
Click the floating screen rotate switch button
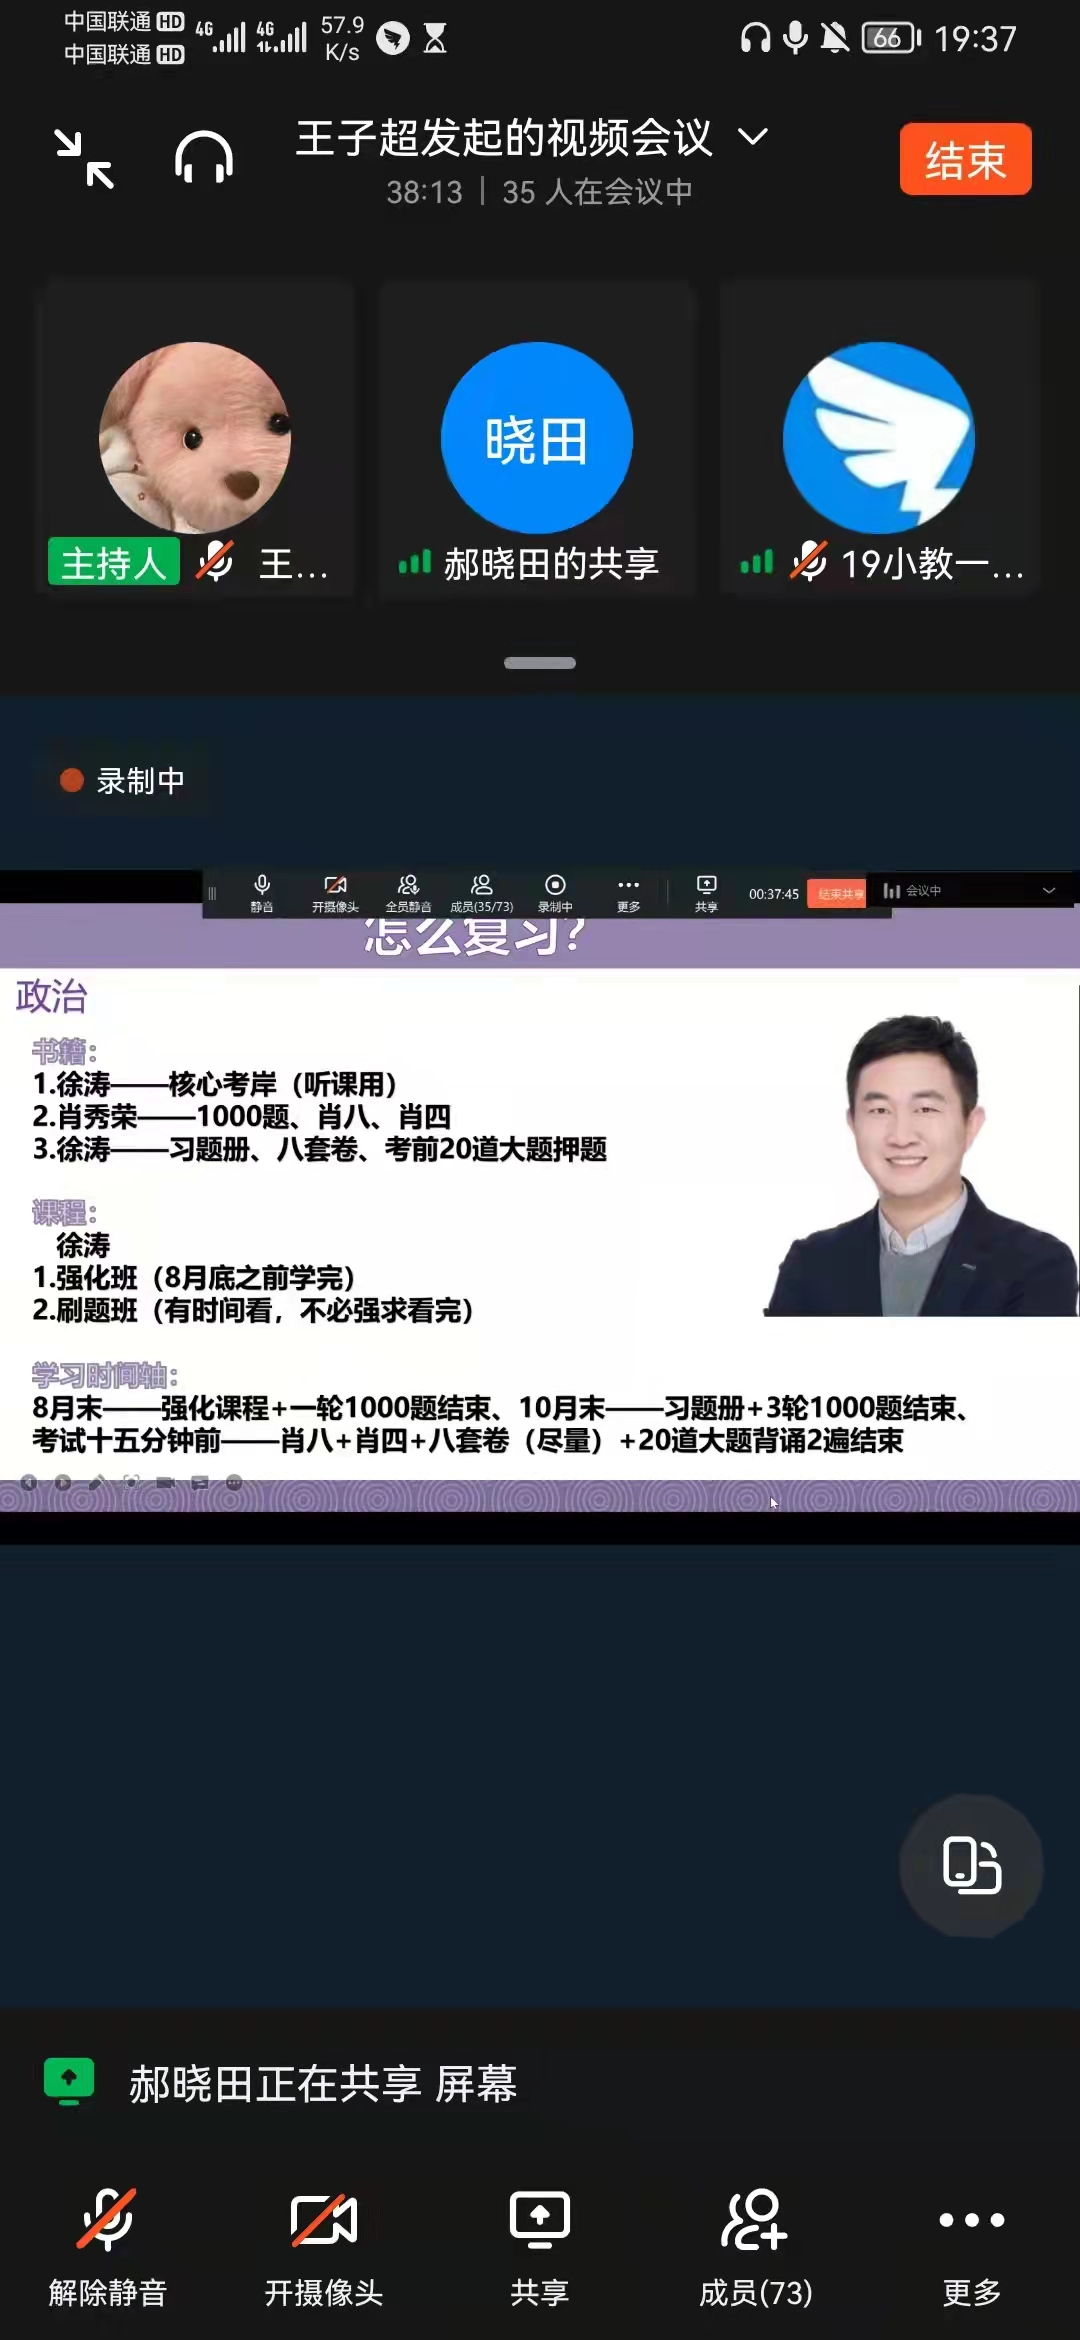tap(971, 1865)
